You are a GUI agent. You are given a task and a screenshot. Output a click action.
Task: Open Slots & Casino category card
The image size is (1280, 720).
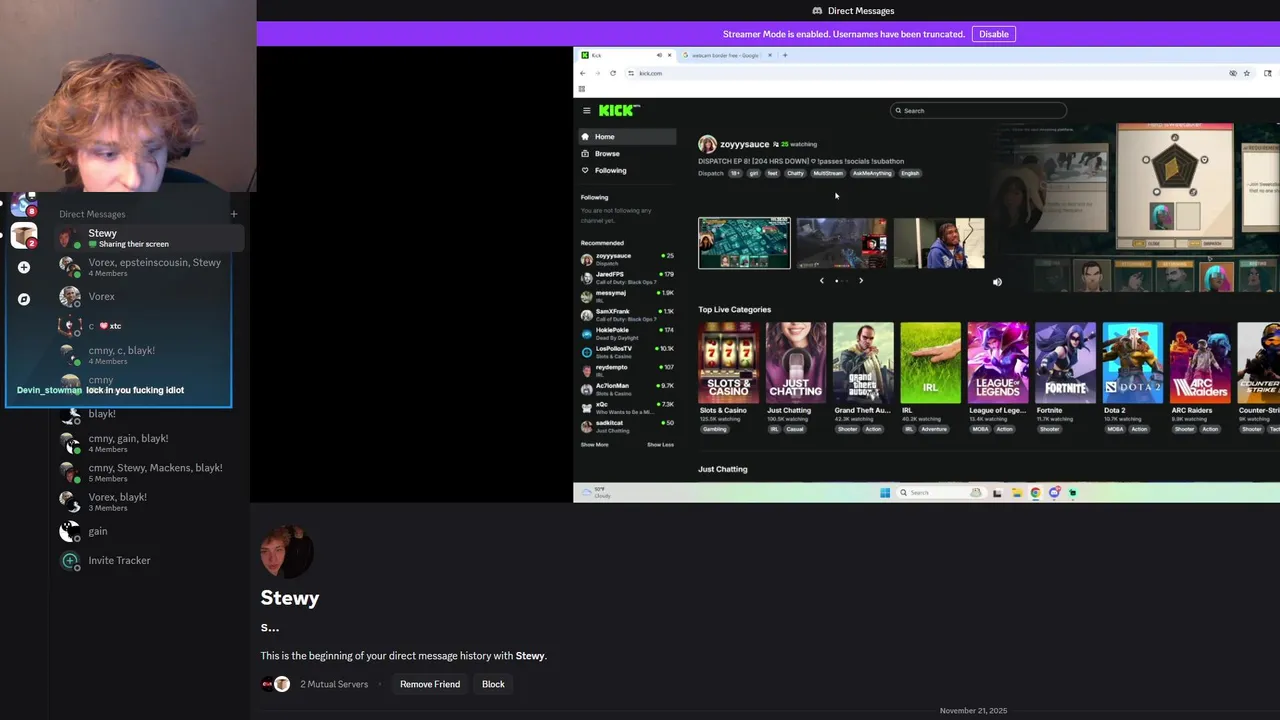[728, 363]
